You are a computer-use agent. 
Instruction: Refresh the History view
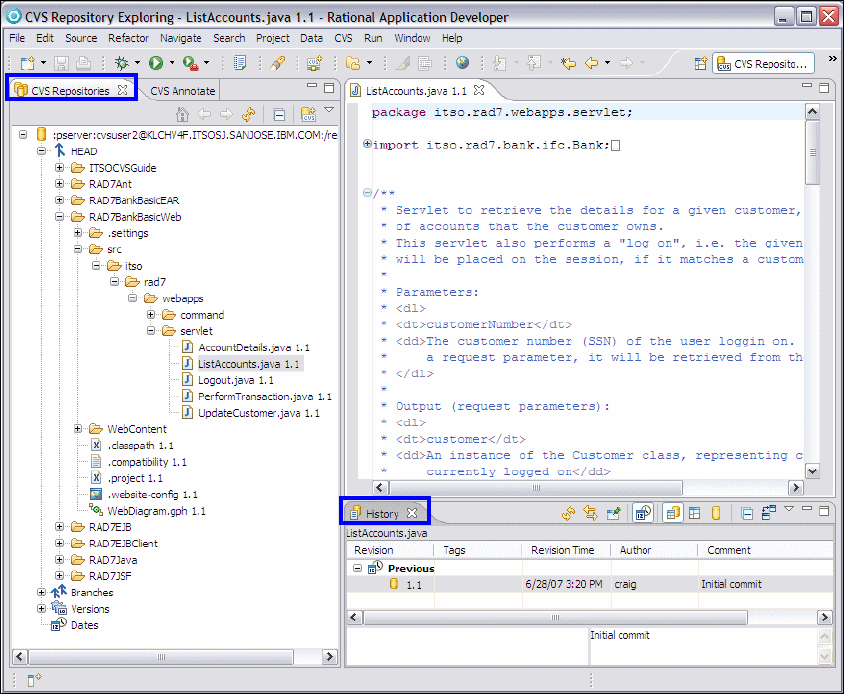[568, 513]
